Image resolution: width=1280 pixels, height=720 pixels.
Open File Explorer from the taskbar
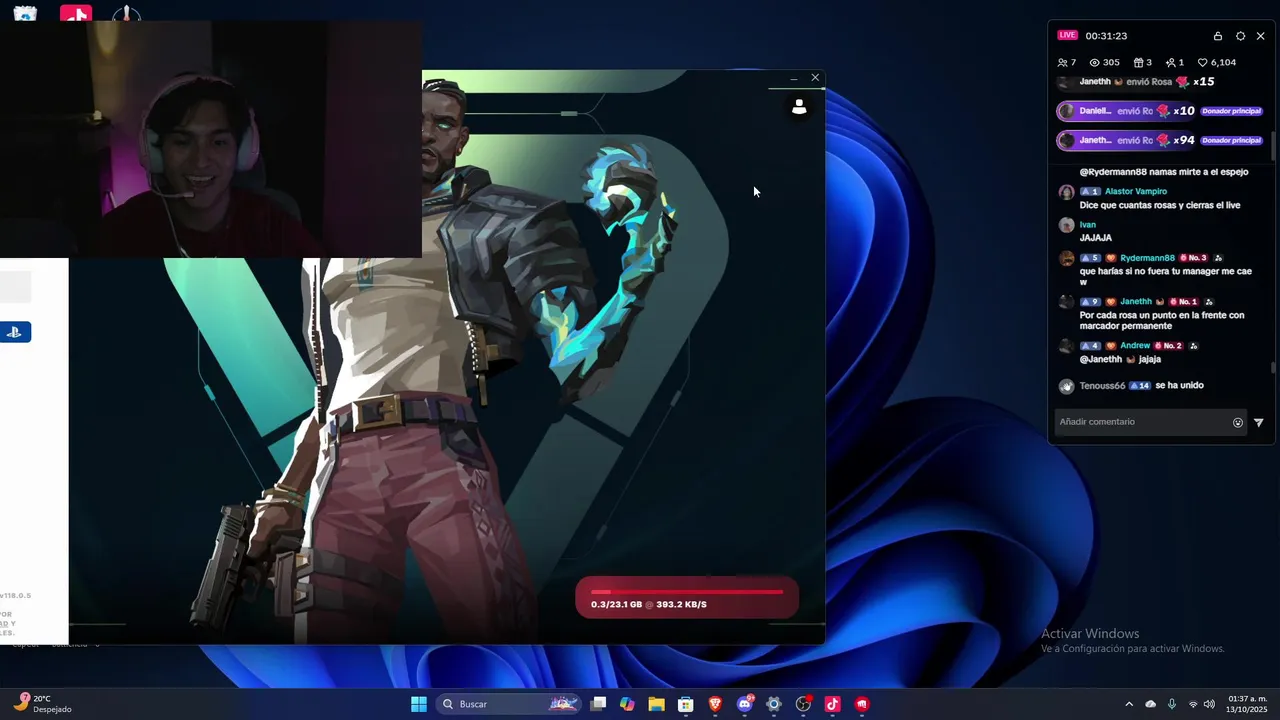[656, 704]
